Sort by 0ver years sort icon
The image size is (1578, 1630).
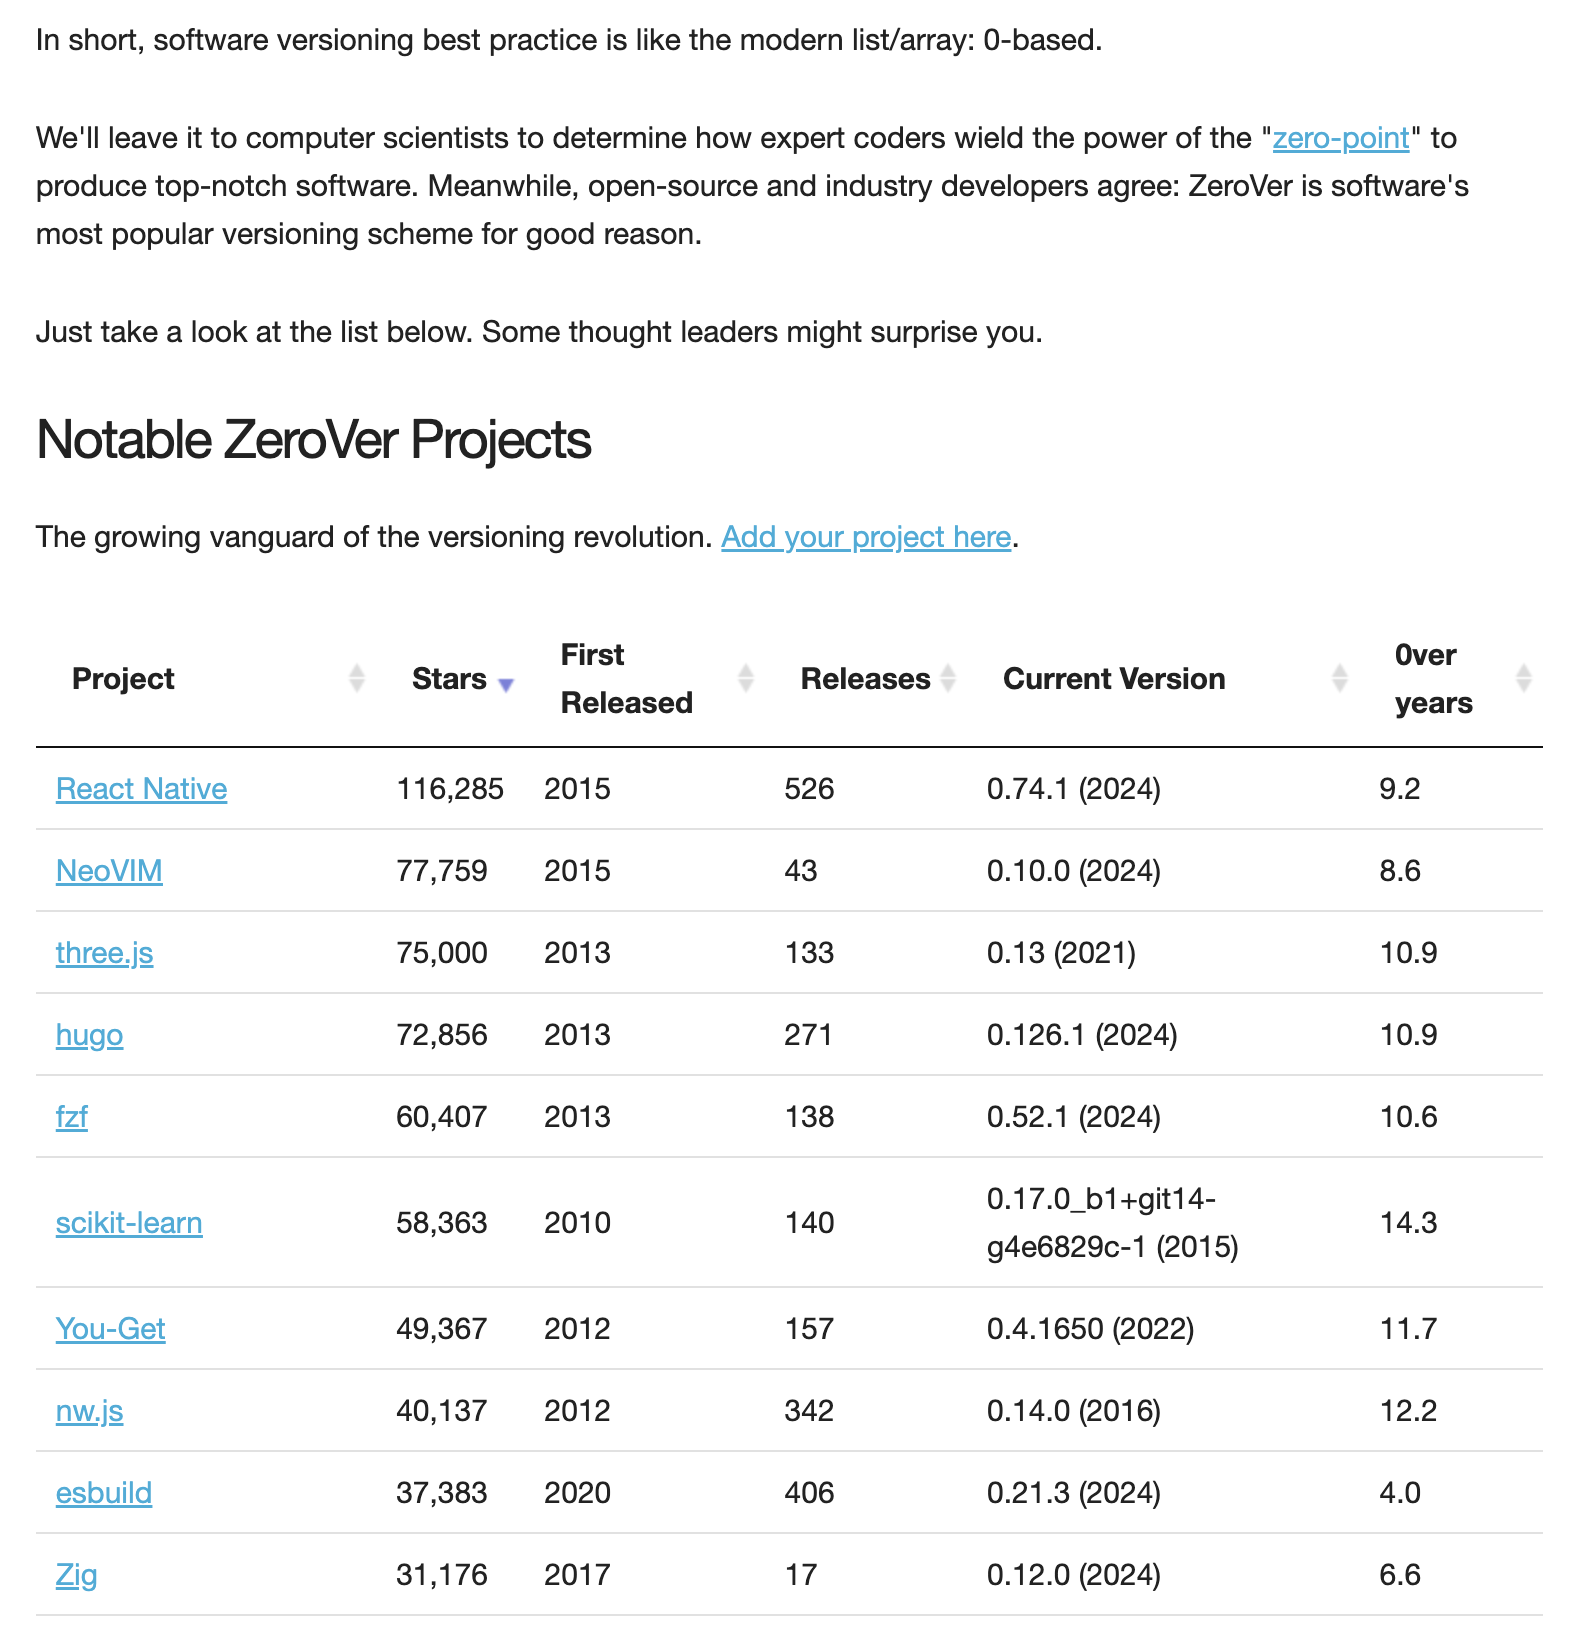coord(1524,678)
